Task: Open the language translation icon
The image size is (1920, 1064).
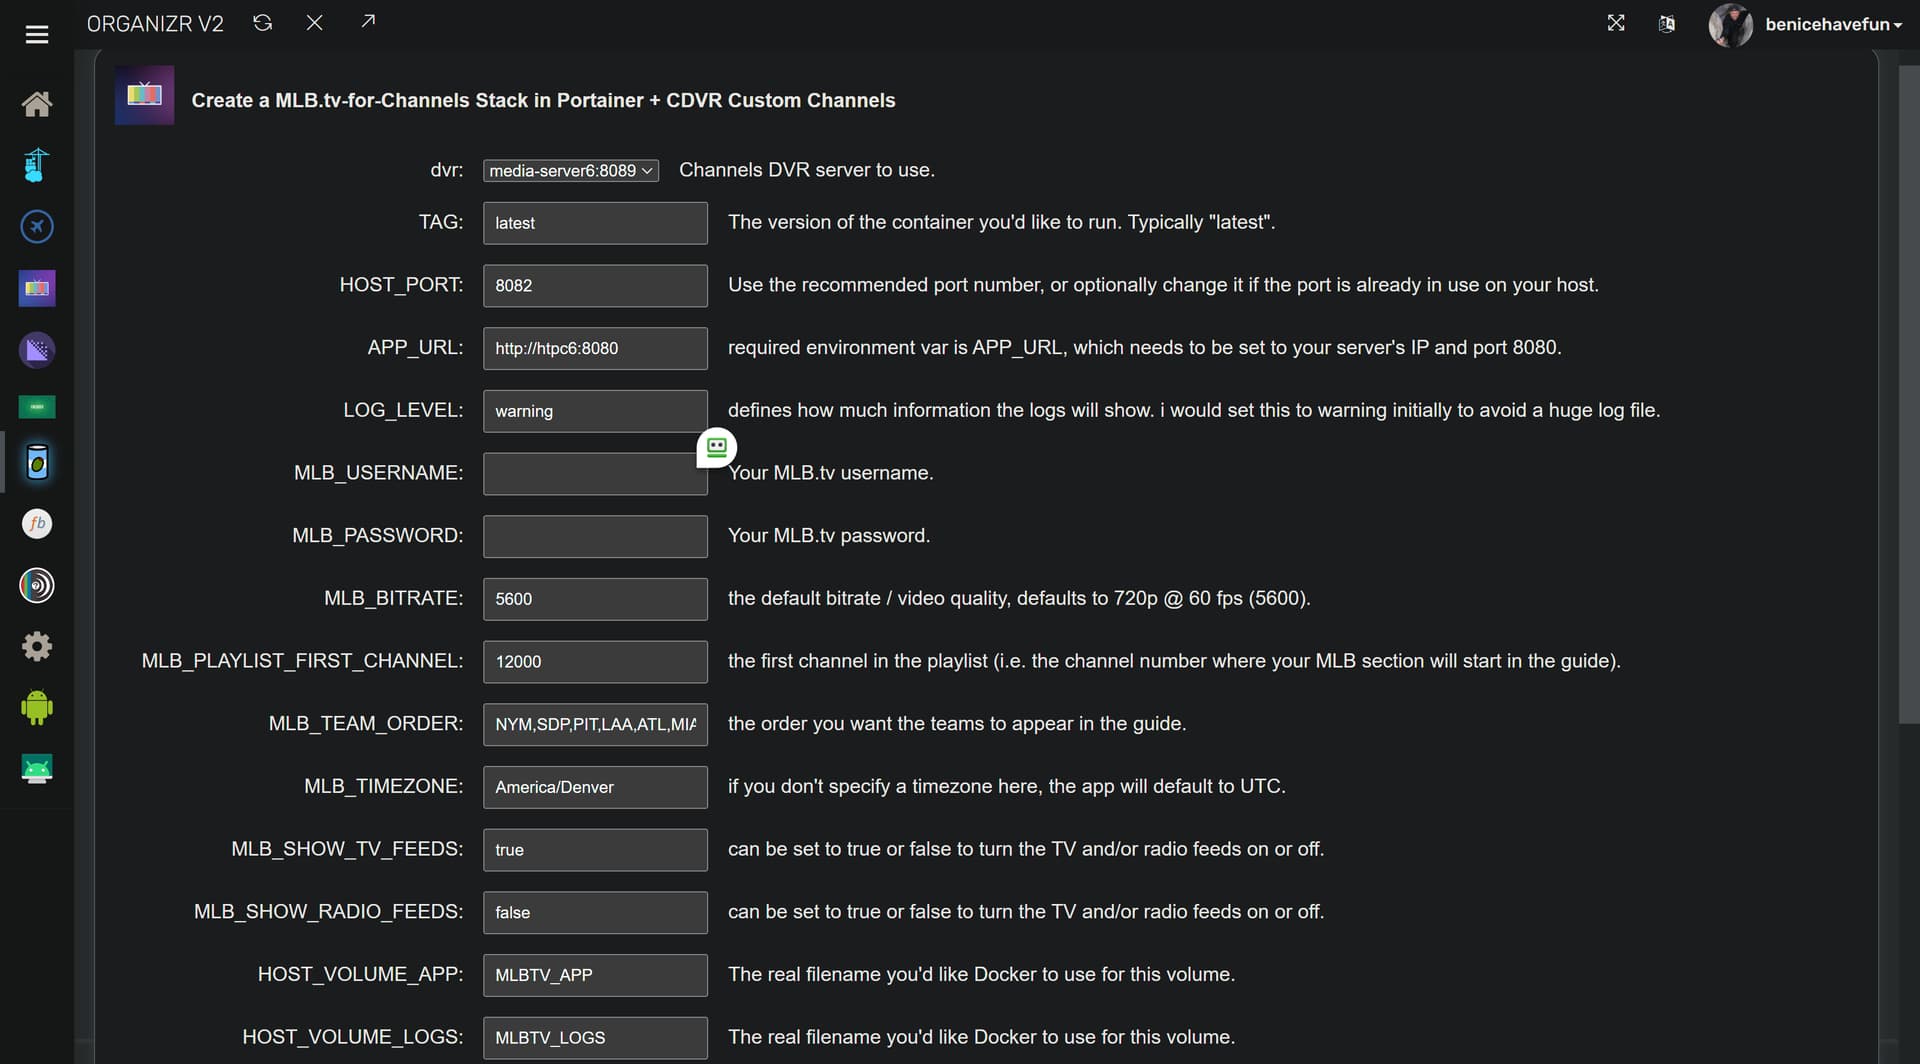Action: pos(1667,24)
